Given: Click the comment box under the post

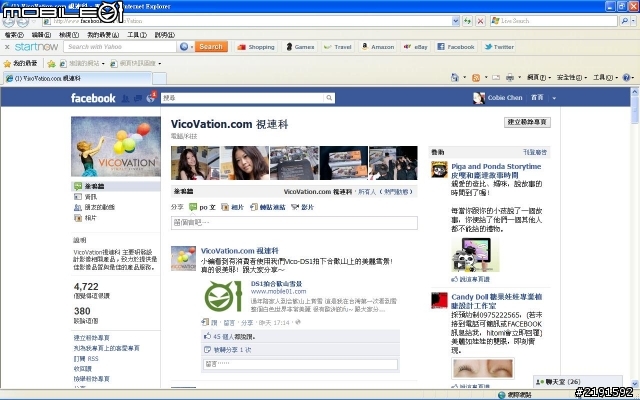Looking at the screenshot, I should coord(300,364).
